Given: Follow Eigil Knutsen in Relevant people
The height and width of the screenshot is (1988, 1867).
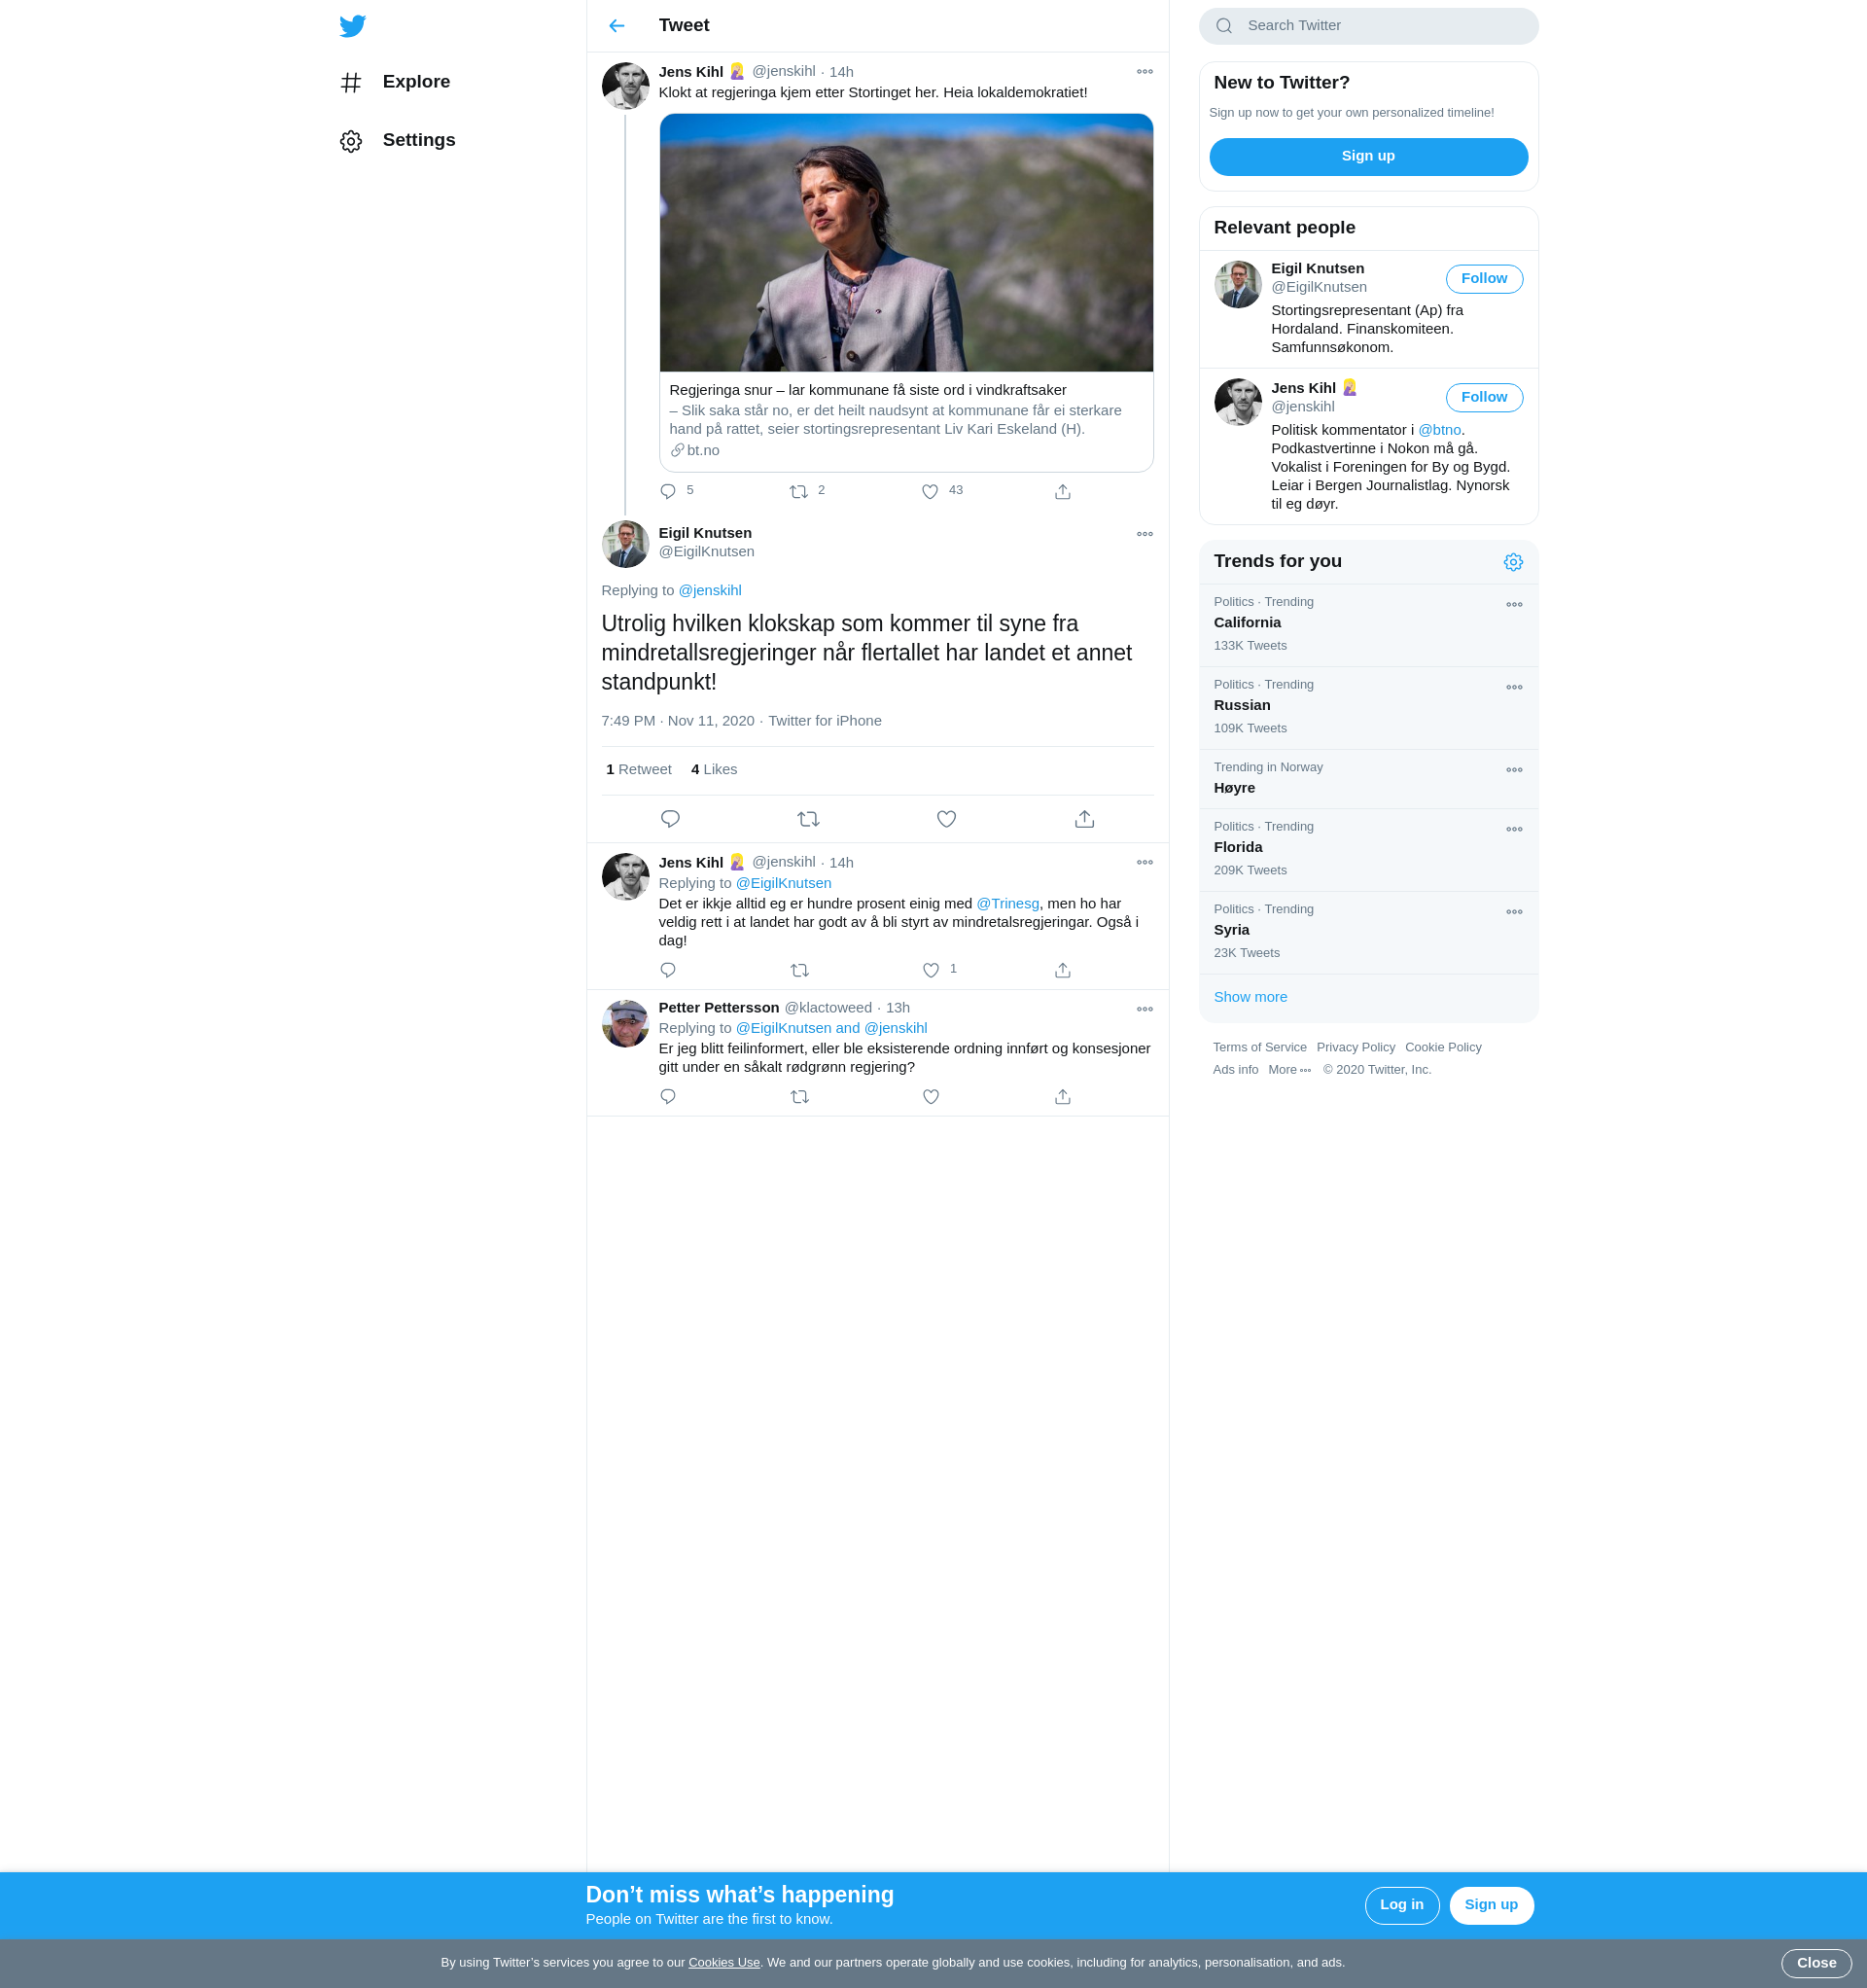Looking at the screenshot, I should [1483, 279].
